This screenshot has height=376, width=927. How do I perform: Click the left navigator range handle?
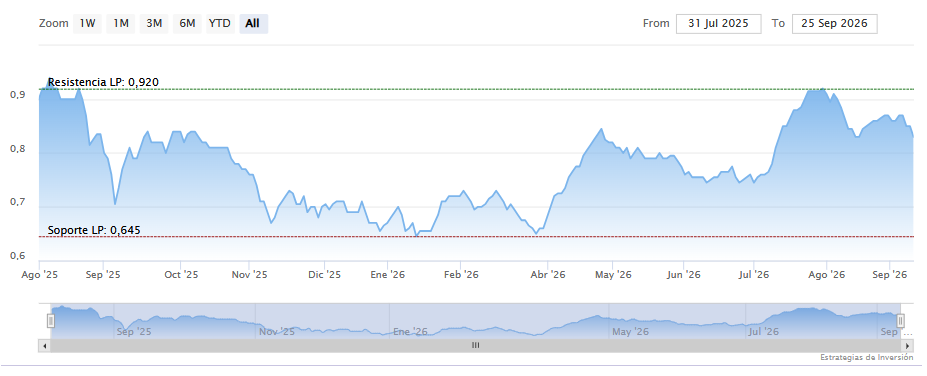(x=51, y=320)
